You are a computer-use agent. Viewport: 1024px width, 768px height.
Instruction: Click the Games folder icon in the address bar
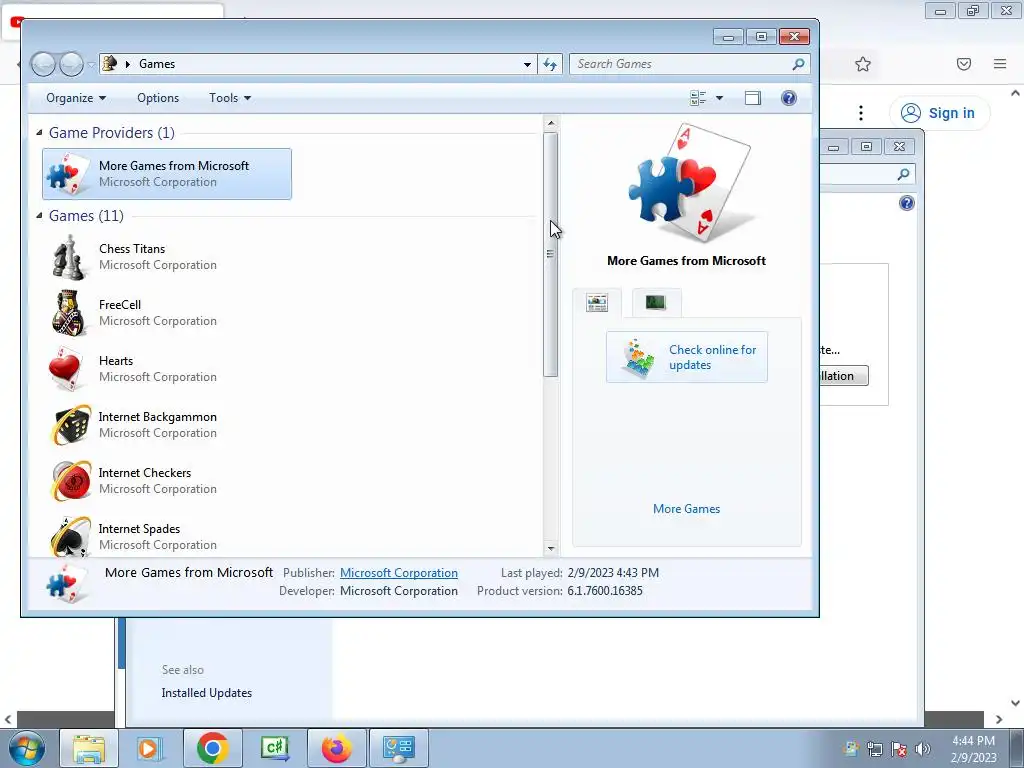point(110,63)
